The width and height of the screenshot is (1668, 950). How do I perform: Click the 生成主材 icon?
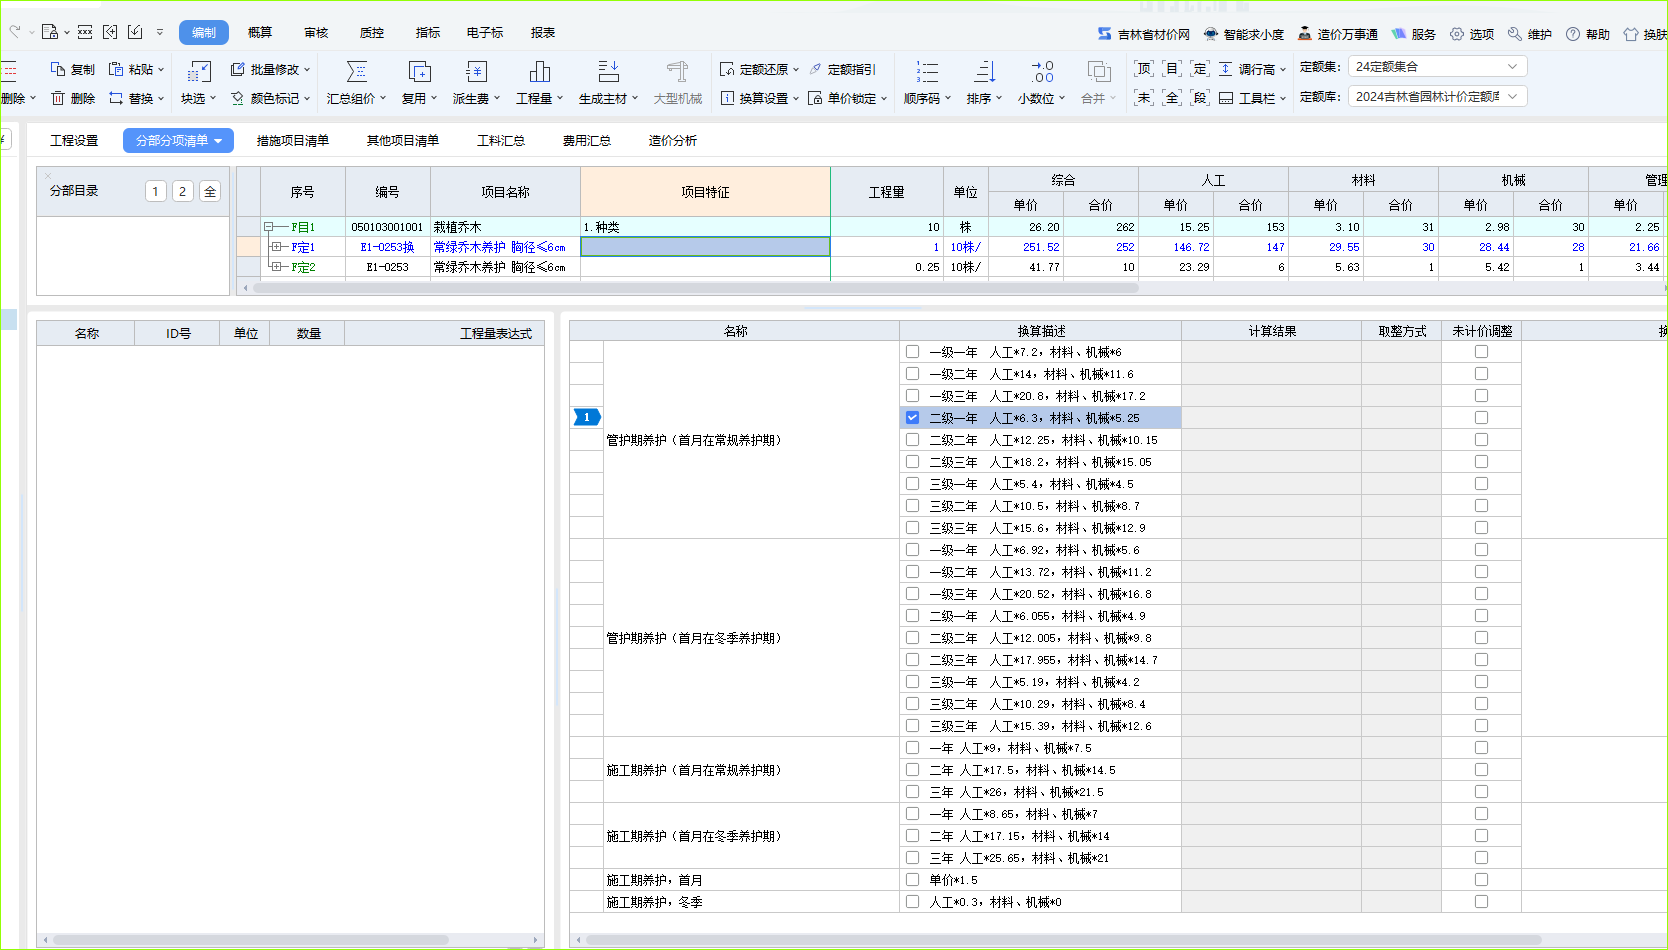608,71
